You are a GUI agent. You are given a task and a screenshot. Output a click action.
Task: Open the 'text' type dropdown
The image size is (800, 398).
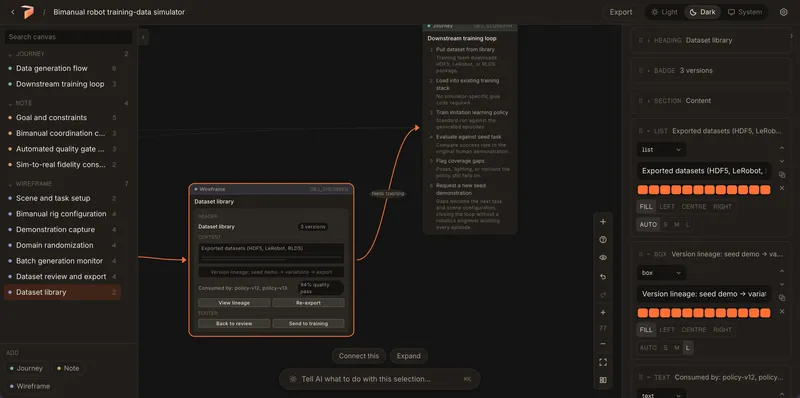click(661, 395)
